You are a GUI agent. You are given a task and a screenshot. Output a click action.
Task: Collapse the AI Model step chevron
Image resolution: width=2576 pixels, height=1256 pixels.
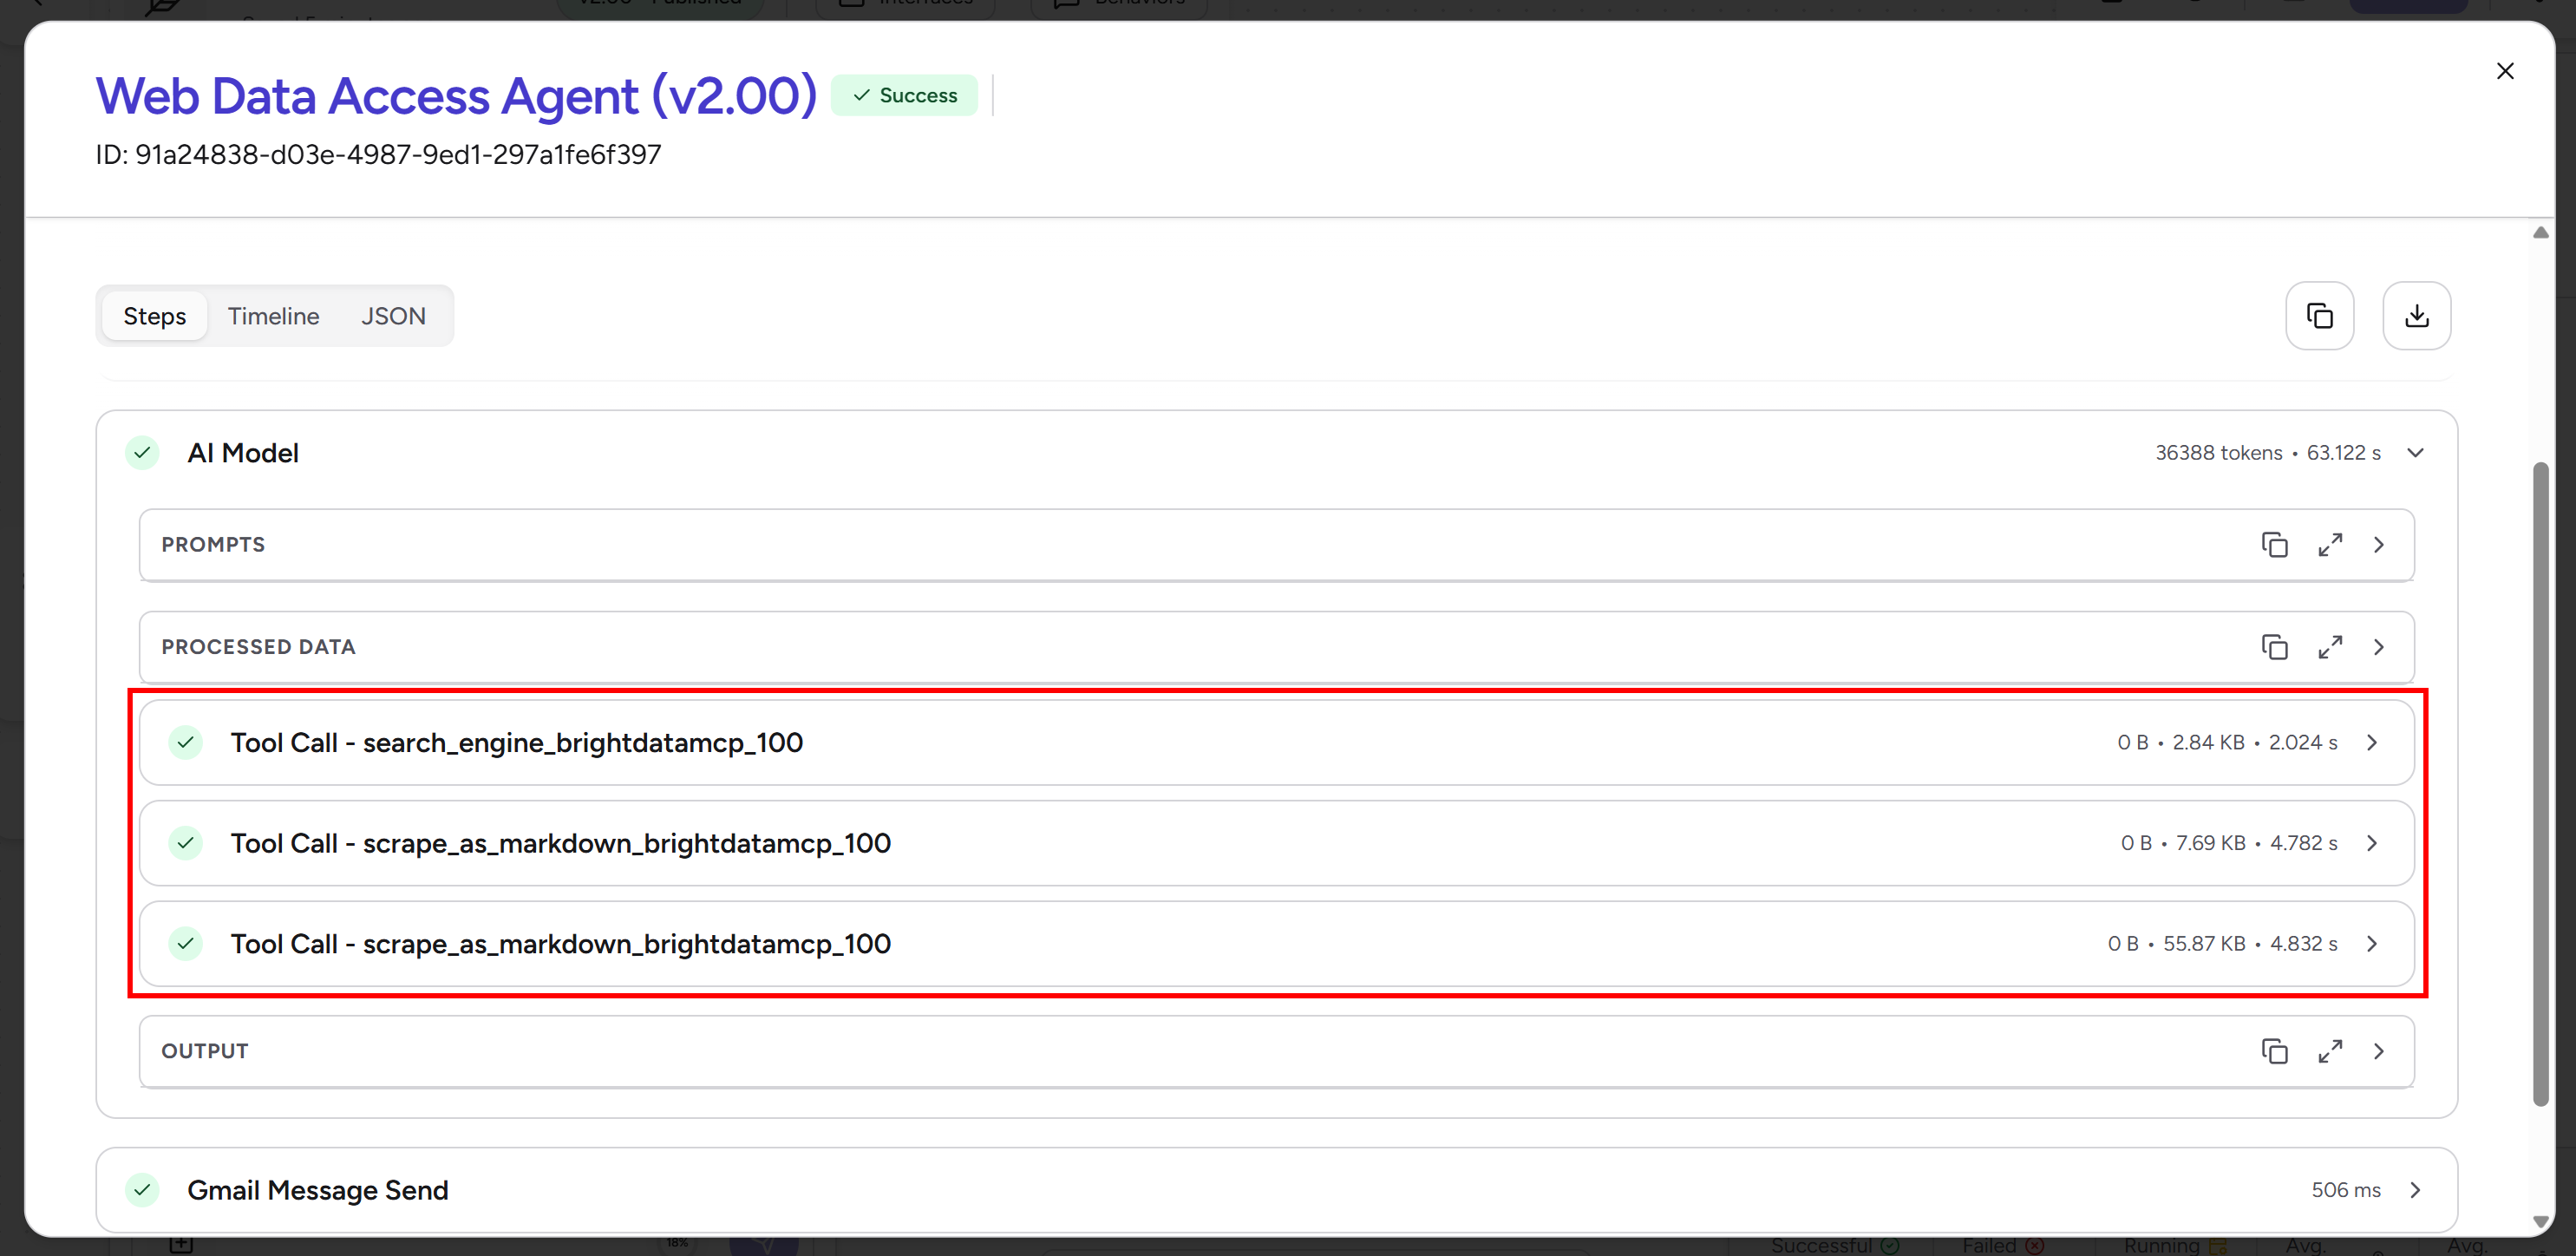pyautogui.click(x=2415, y=453)
